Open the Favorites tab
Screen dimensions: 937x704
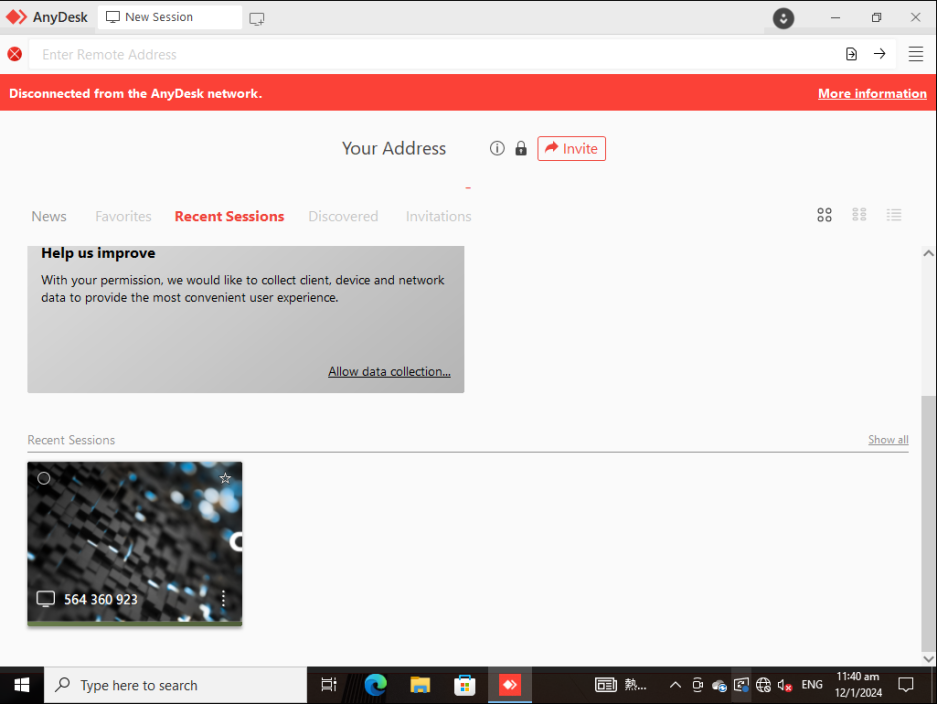[x=123, y=216]
